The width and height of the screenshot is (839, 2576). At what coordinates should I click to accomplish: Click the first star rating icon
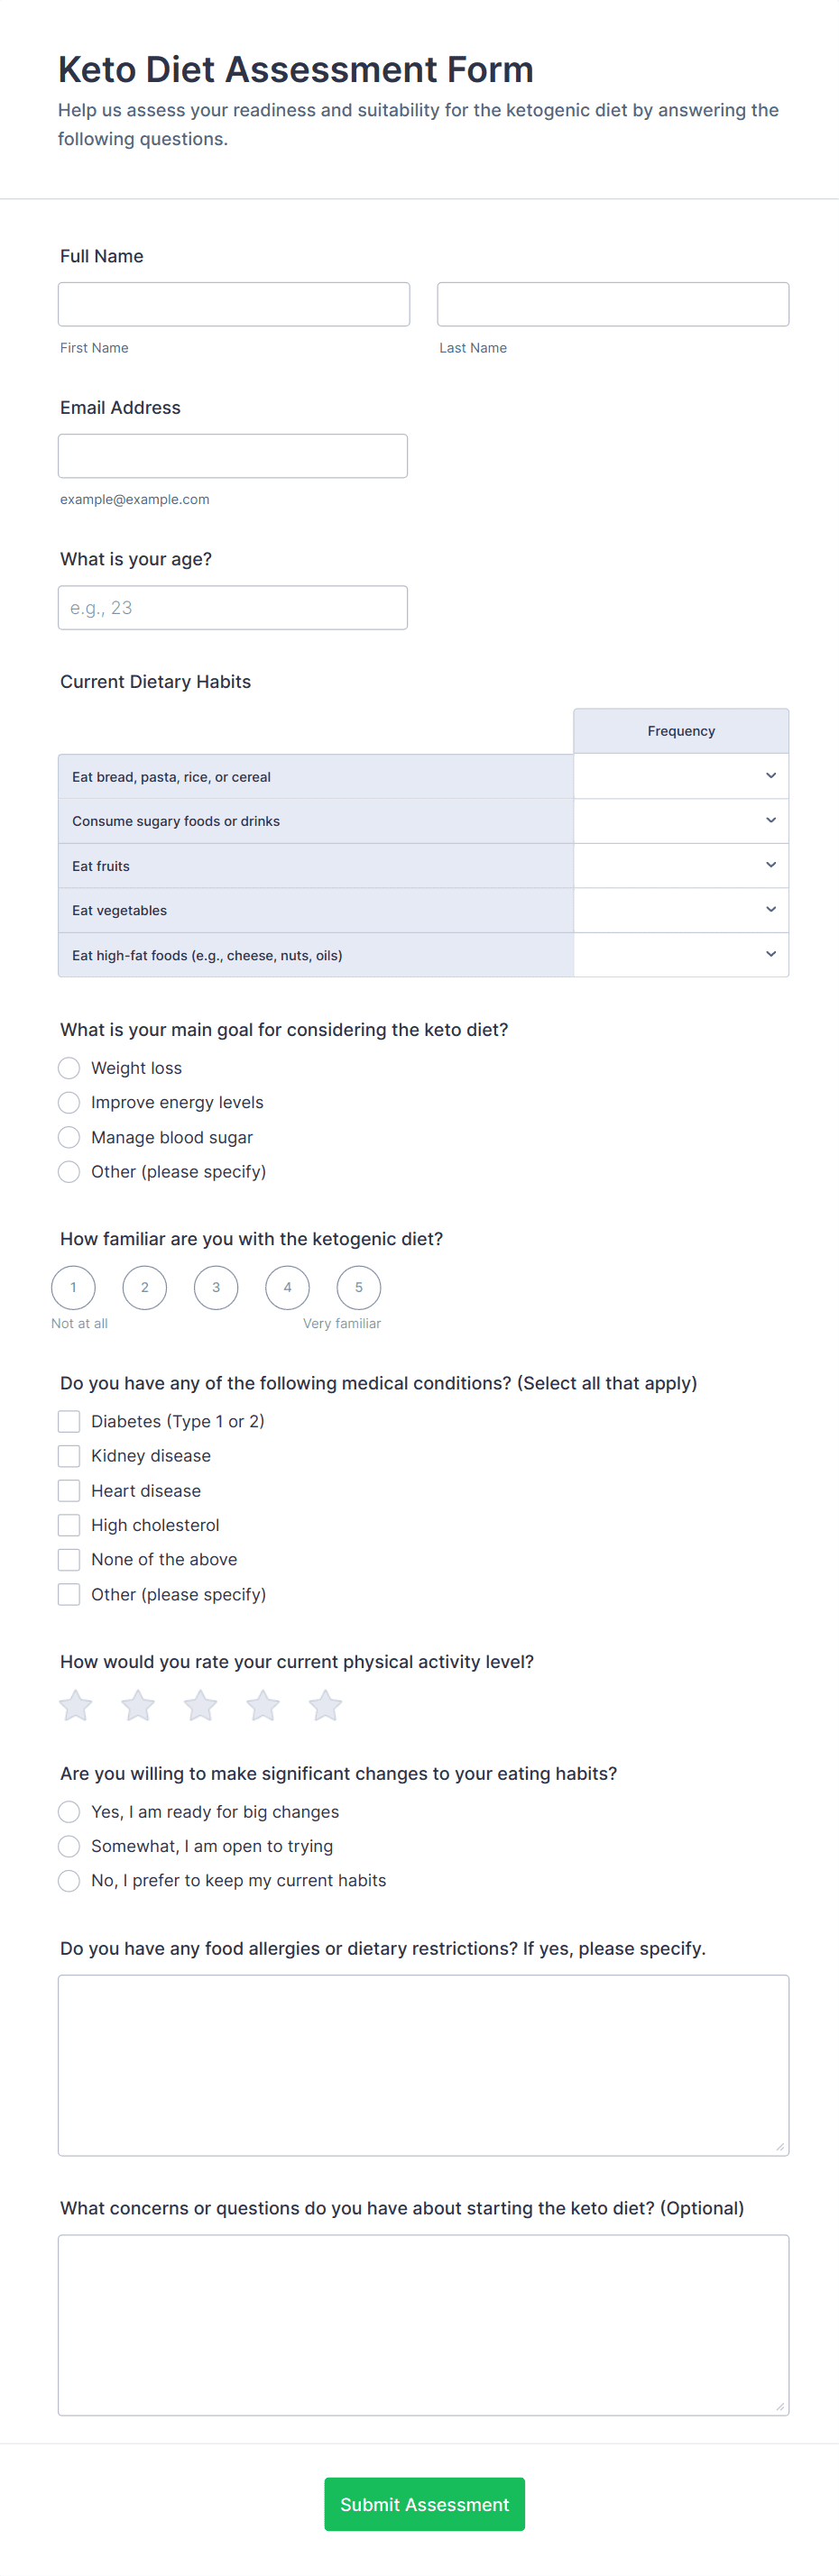76,1705
